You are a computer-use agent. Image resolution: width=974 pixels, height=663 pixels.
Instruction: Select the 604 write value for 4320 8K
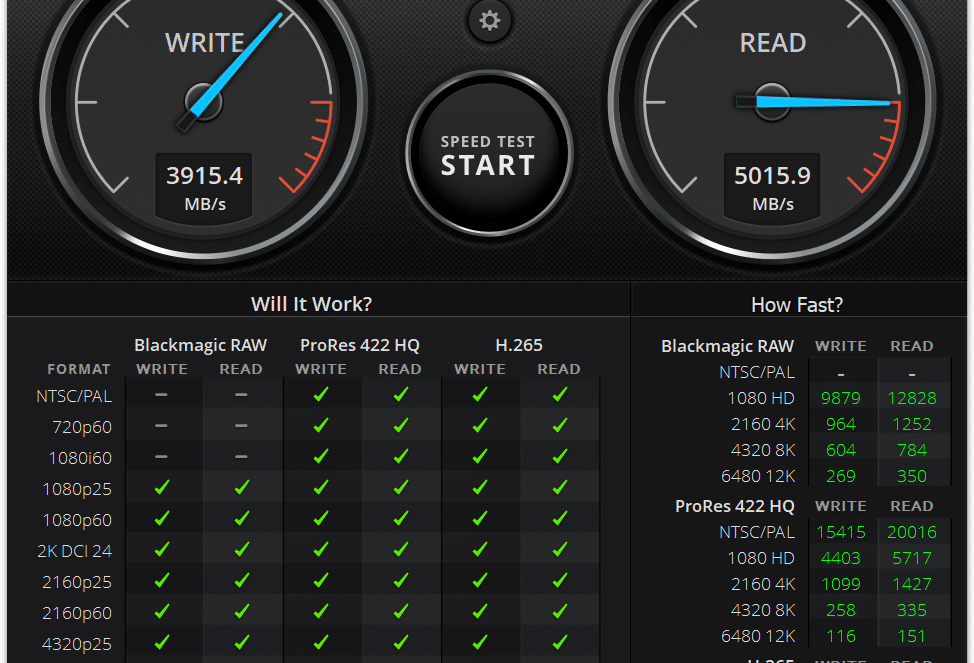(x=840, y=450)
